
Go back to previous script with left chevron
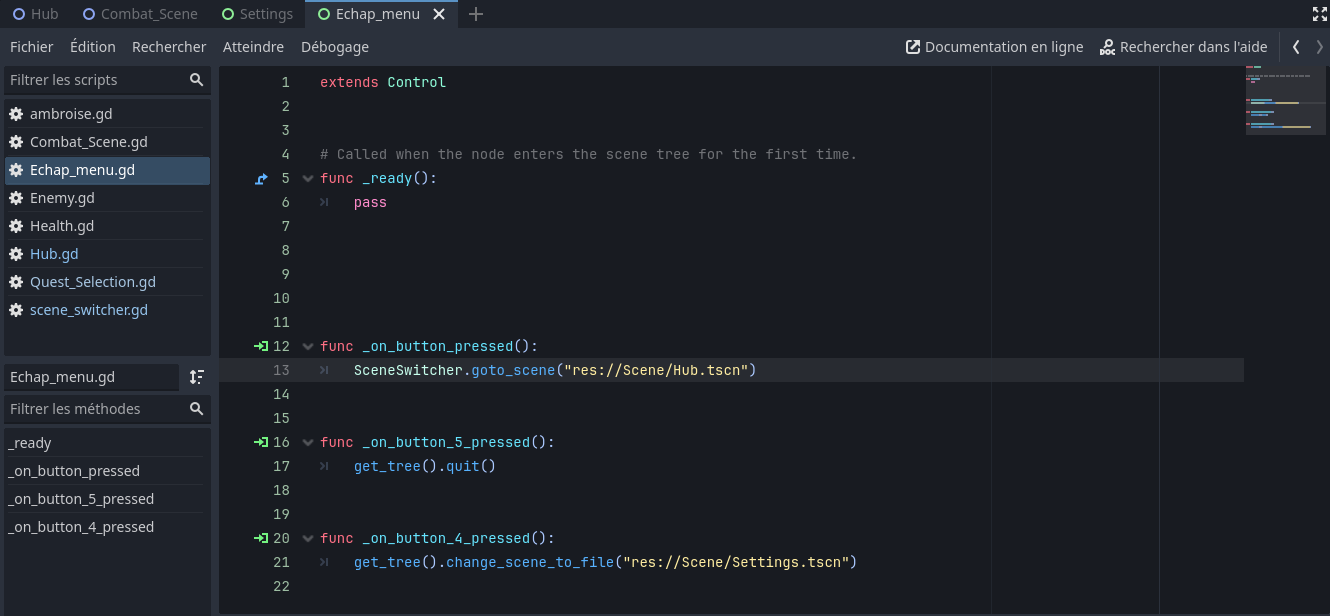point(1296,47)
